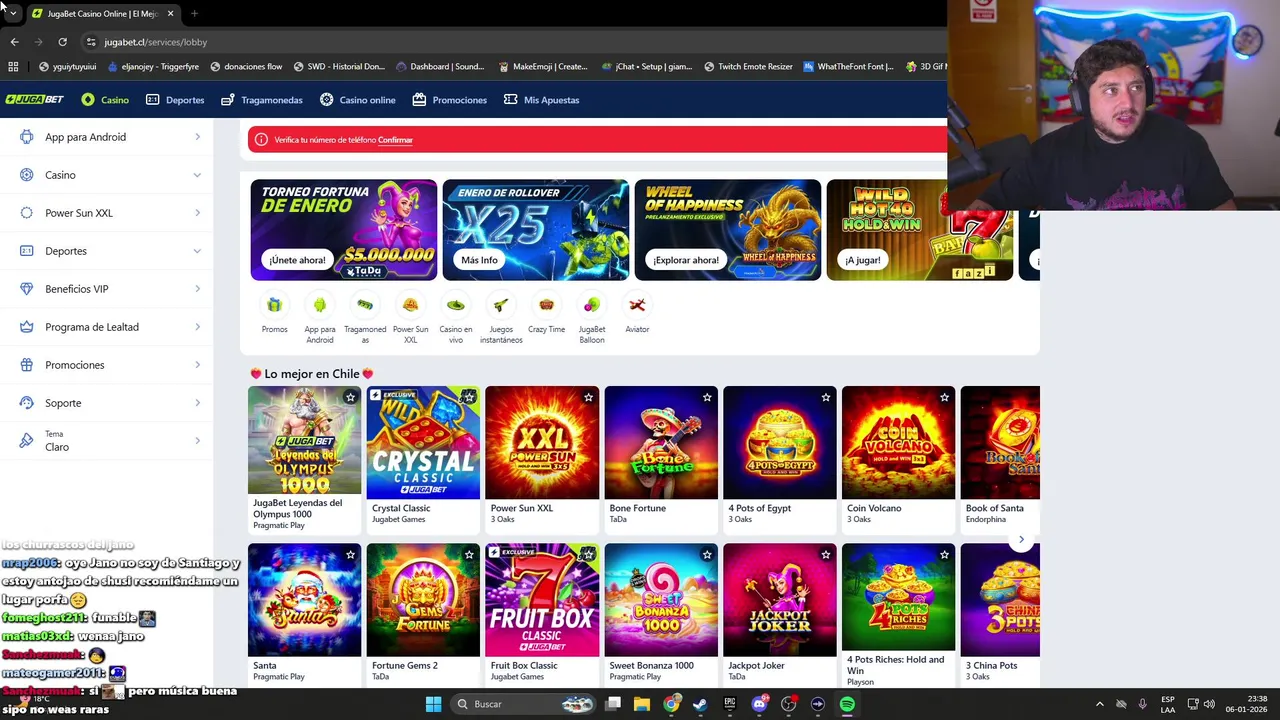Open the Juegos instantáneos category icon
The width and height of the screenshot is (1280, 720).
coord(501,305)
